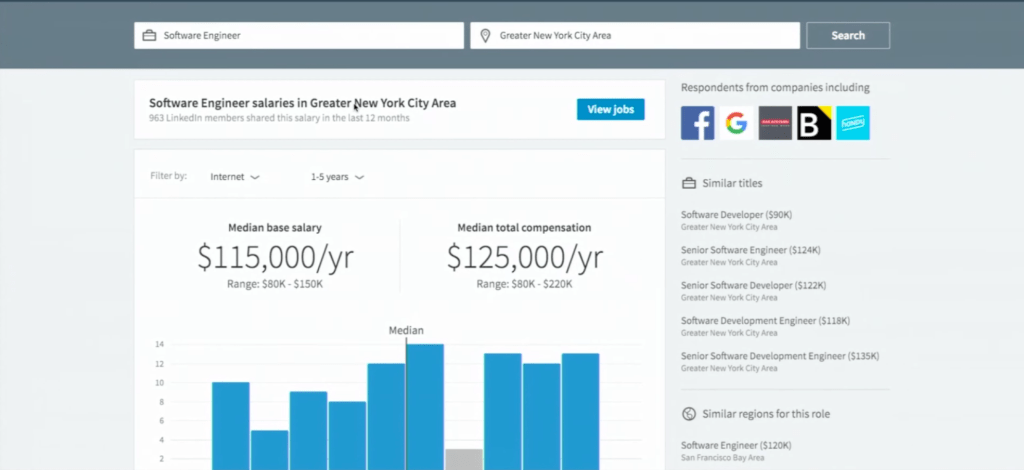This screenshot has width=1024, height=470.
Task: Click the globe icon beside Similar regions
Action: (688, 414)
